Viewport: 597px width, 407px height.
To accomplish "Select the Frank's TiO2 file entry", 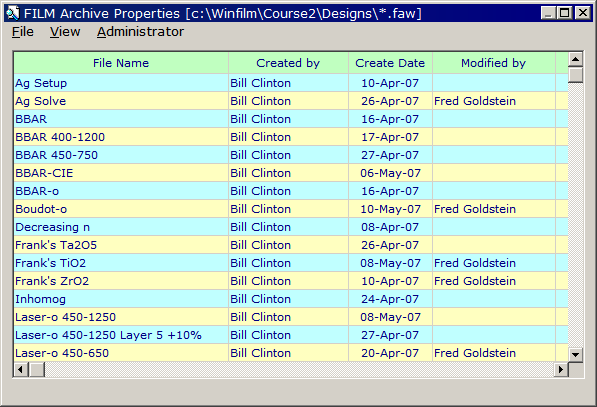I will 51,263.
